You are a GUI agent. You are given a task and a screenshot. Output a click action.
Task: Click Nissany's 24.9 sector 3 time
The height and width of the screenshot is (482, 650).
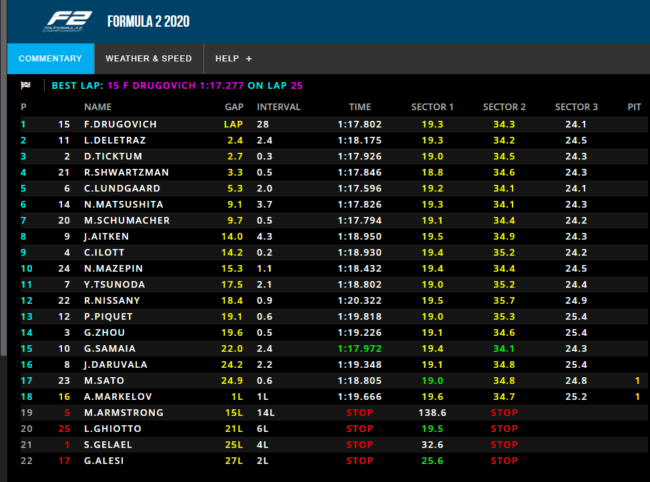(x=576, y=300)
